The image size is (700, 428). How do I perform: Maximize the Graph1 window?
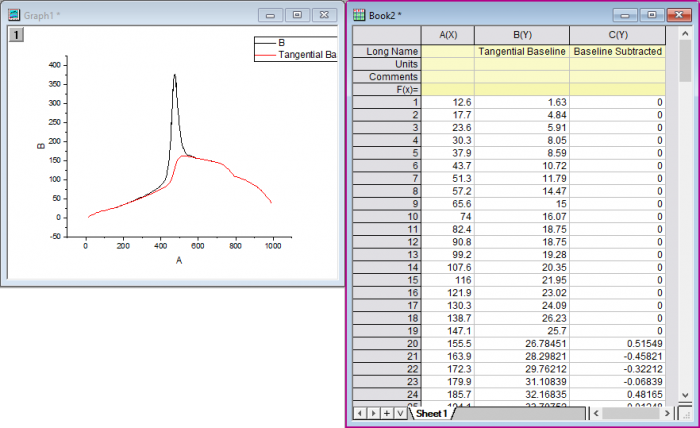click(x=297, y=15)
